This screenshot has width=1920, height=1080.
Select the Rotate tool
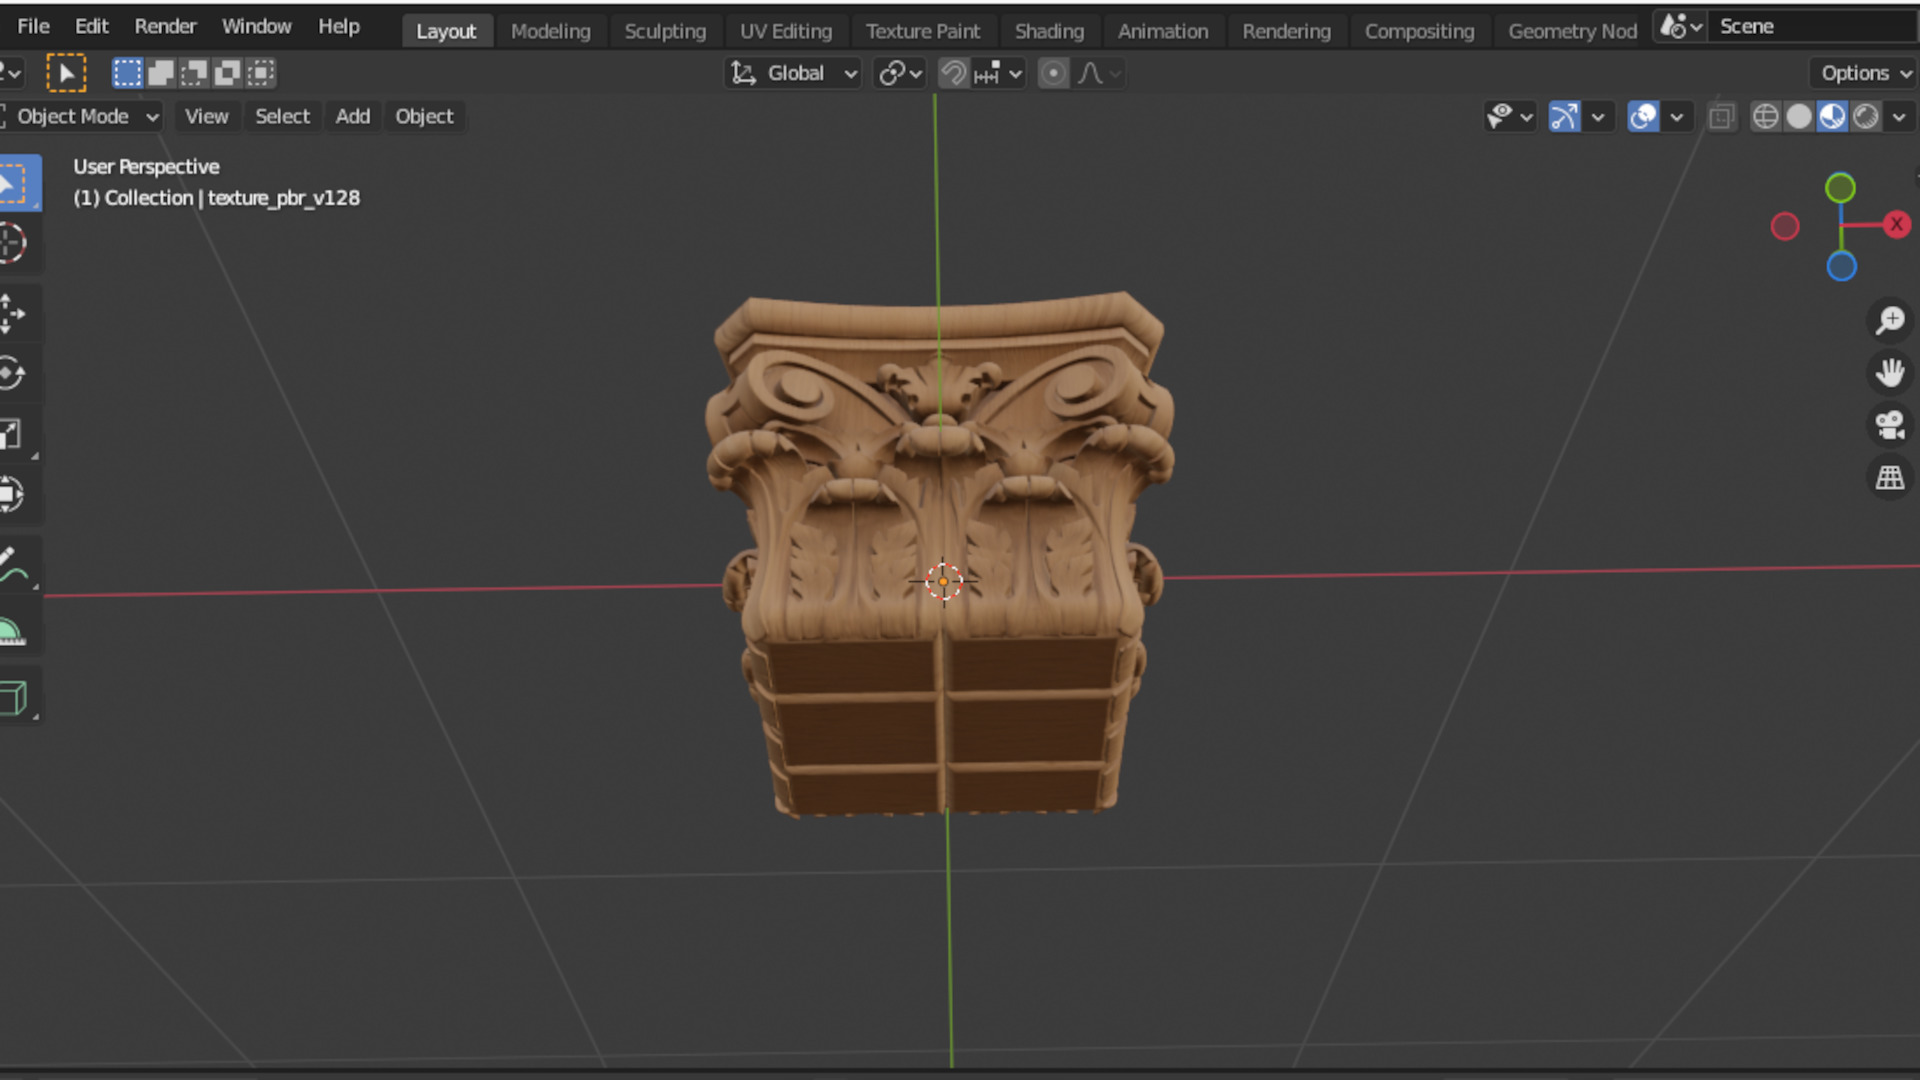pyautogui.click(x=12, y=374)
